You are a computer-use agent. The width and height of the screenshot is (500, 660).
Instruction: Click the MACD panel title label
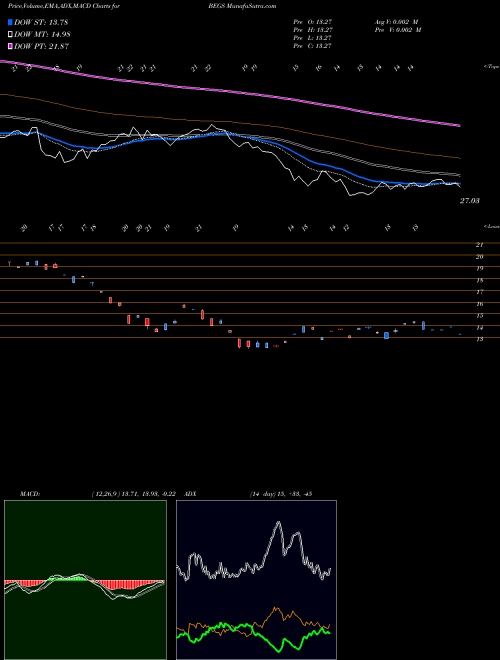click(x=29, y=494)
